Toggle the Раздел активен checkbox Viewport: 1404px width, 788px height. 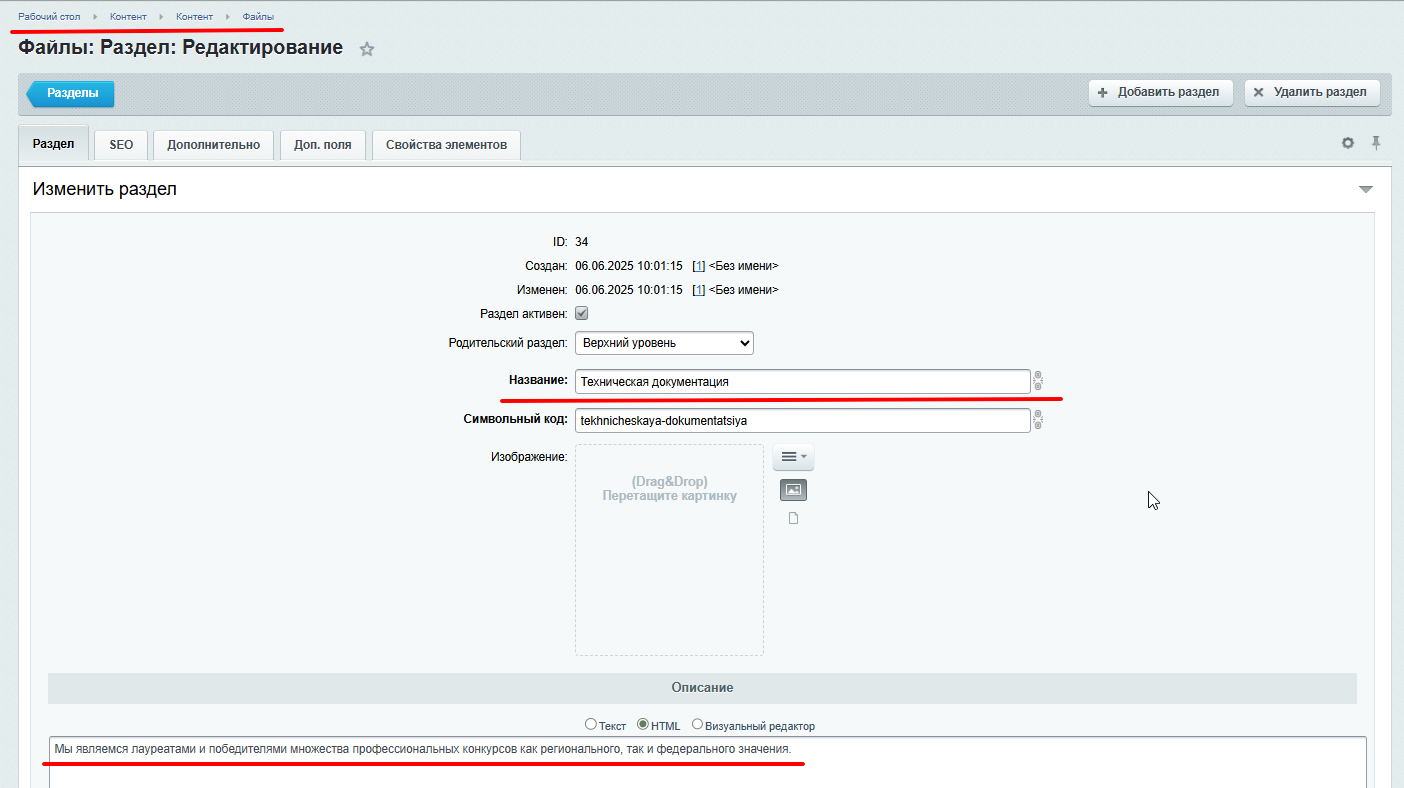[x=582, y=313]
